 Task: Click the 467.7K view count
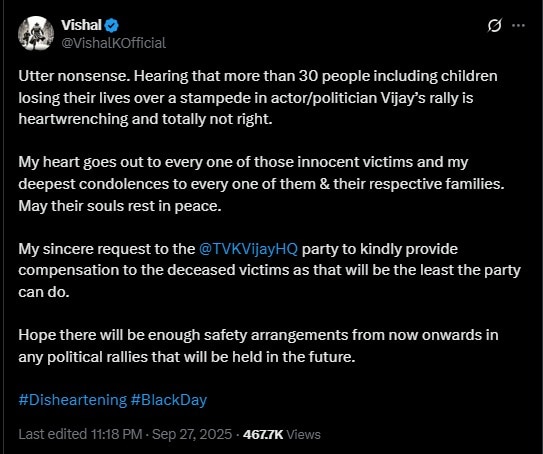263,434
